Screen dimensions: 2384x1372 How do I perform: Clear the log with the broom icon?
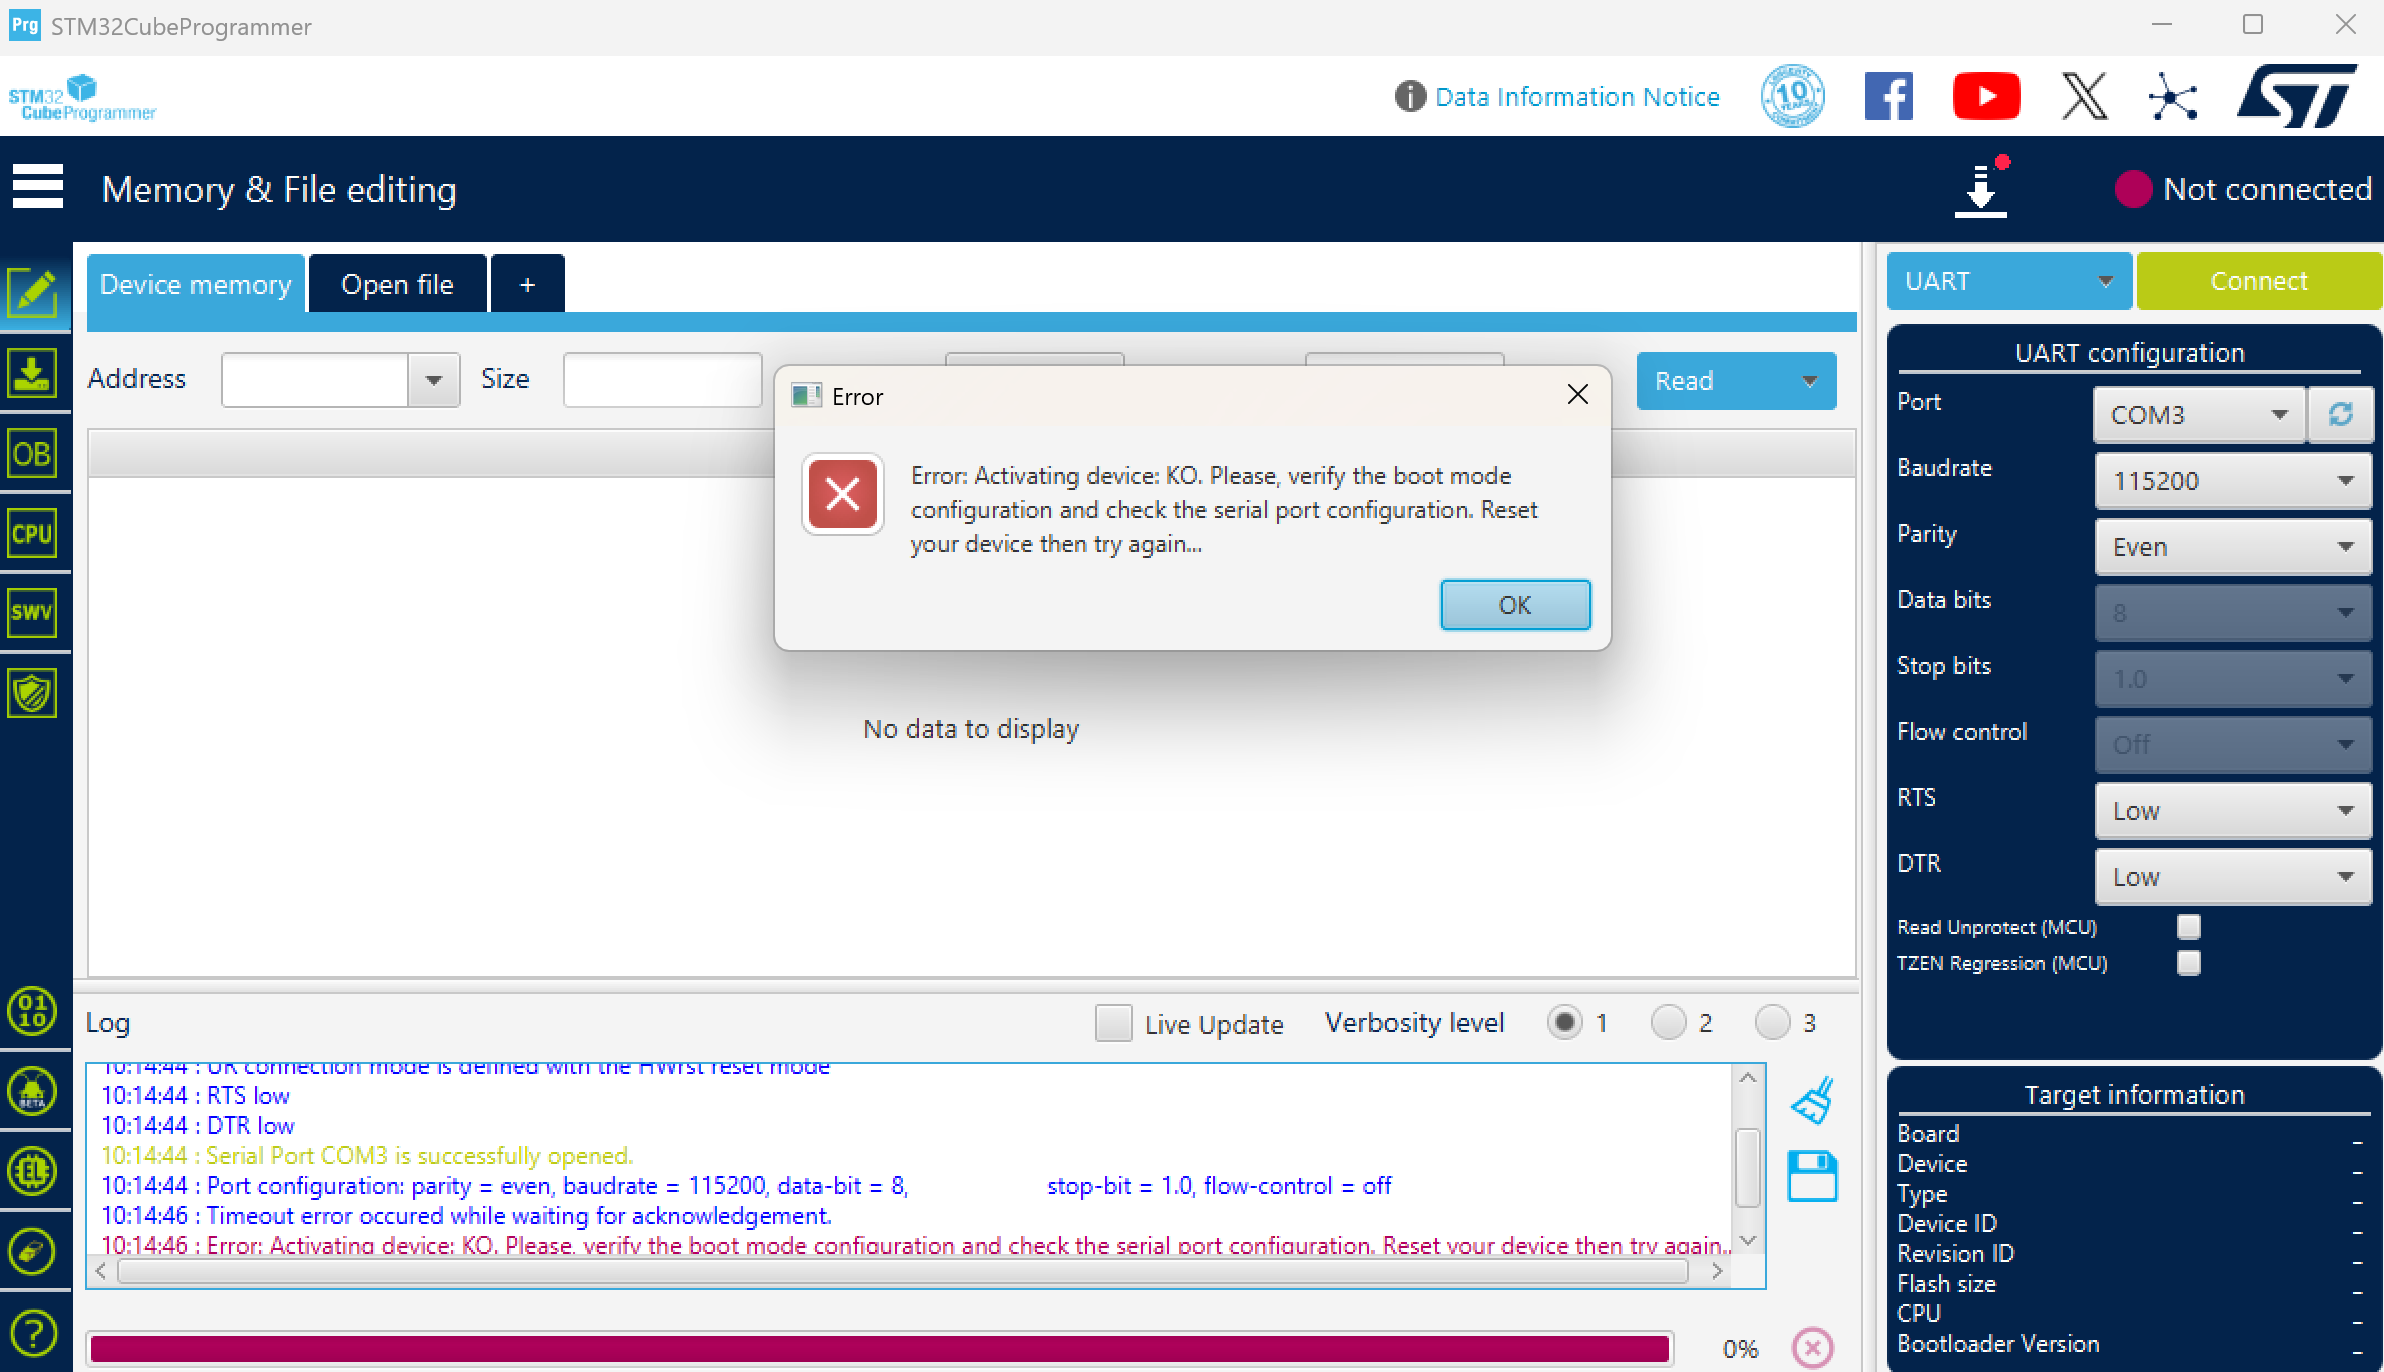tap(1812, 1101)
